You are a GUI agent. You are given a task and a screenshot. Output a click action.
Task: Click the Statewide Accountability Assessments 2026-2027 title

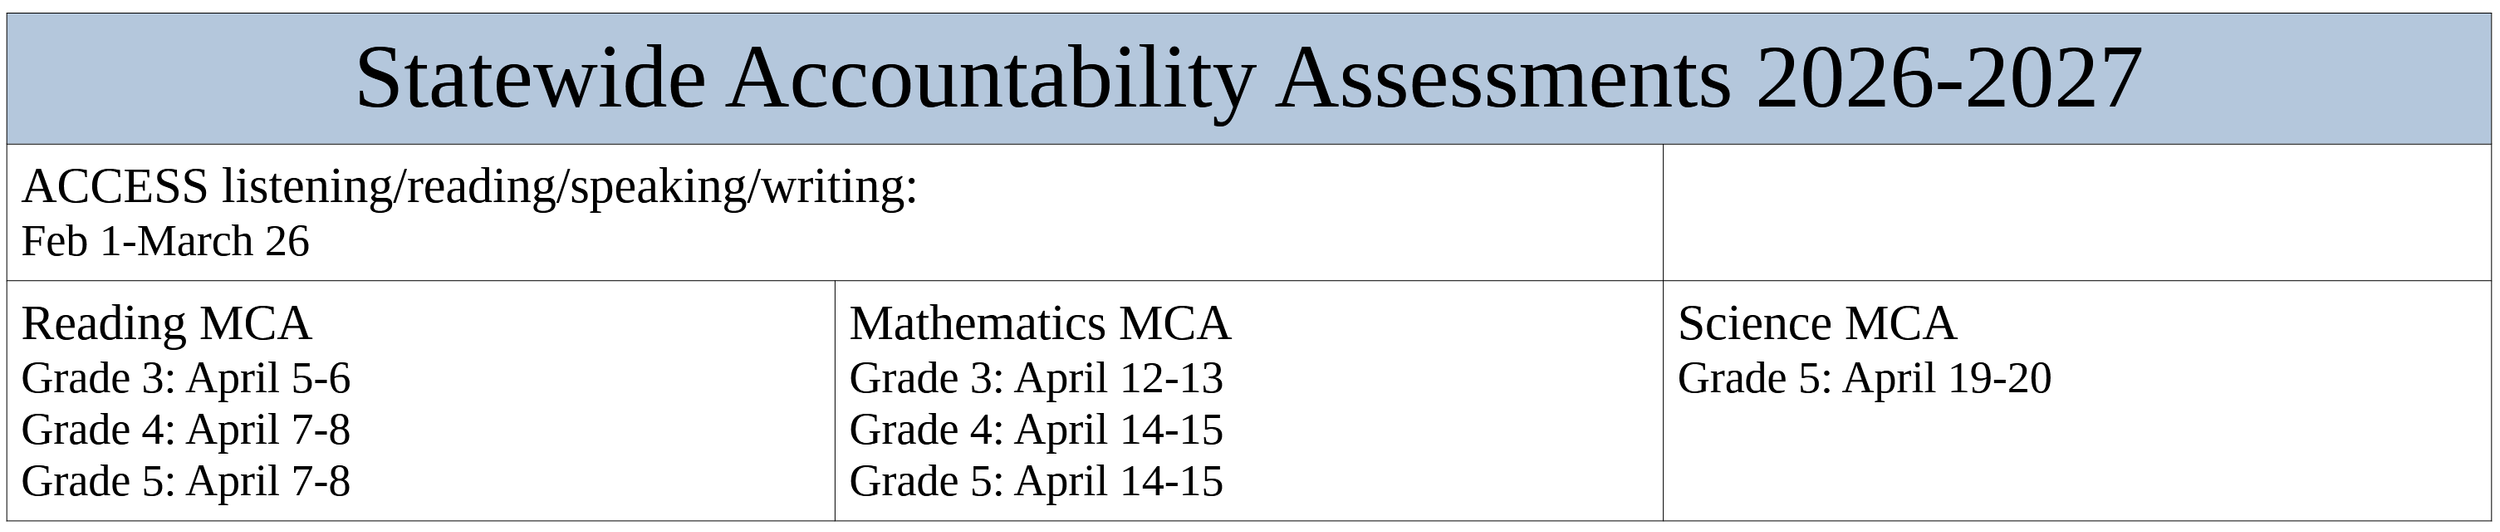coord(1248,79)
